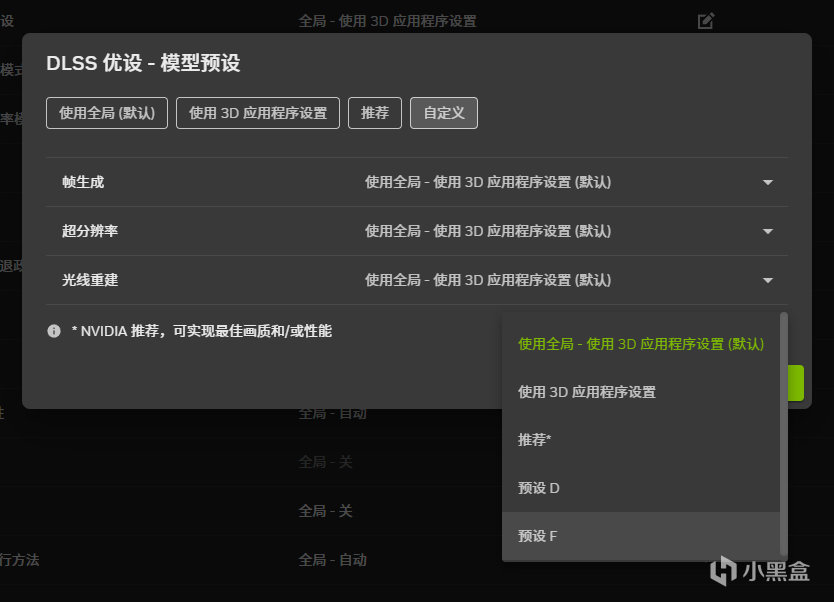Click the info icon beside NVIDIA 推荐 note
This screenshot has width=834, height=602.
tap(54, 331)
